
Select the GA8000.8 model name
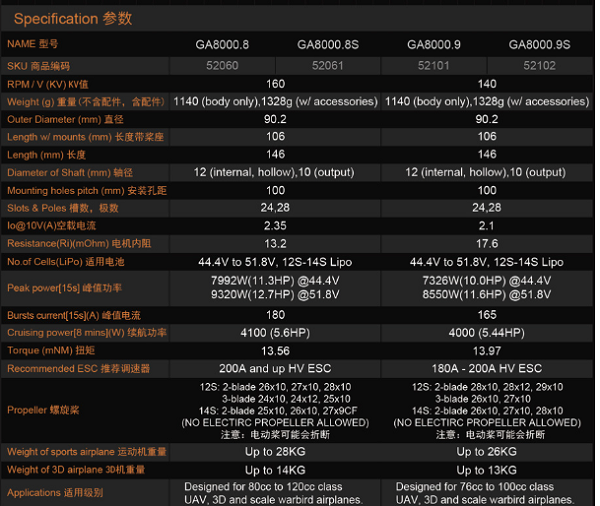pyautogui.click(x=222, y=45)
